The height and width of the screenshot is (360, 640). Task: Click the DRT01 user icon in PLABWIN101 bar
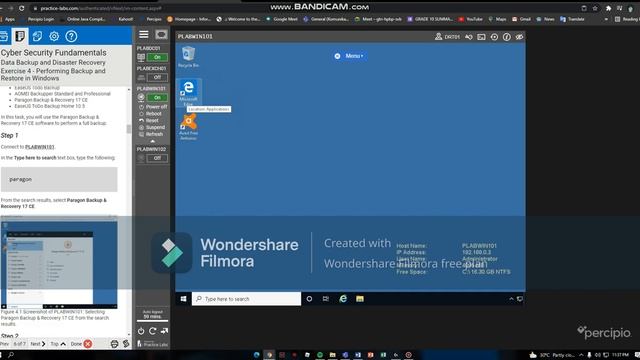coord(438,37)
